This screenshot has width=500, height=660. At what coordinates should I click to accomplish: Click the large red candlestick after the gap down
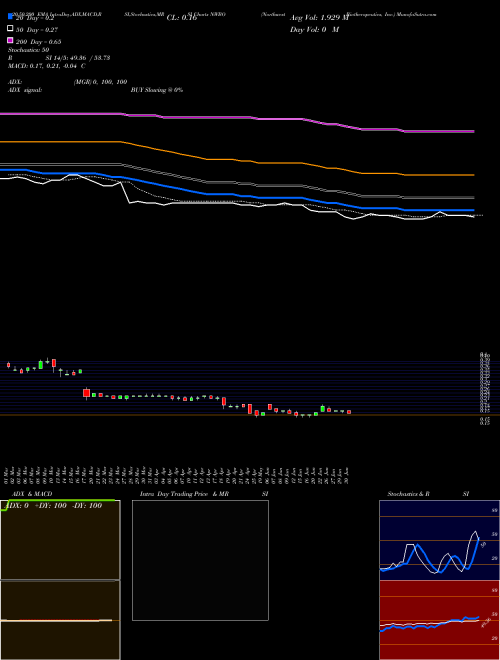(87, 393)
